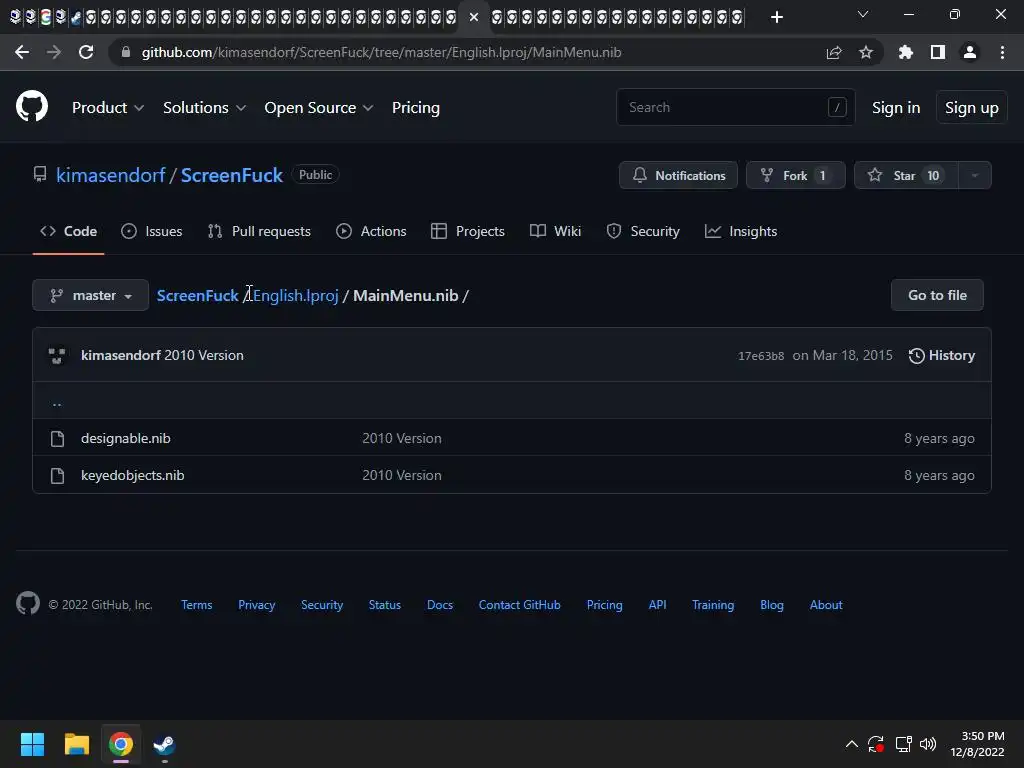Expand the Solutions menu
Screen dimensions: 1024x768
[204, 108]
